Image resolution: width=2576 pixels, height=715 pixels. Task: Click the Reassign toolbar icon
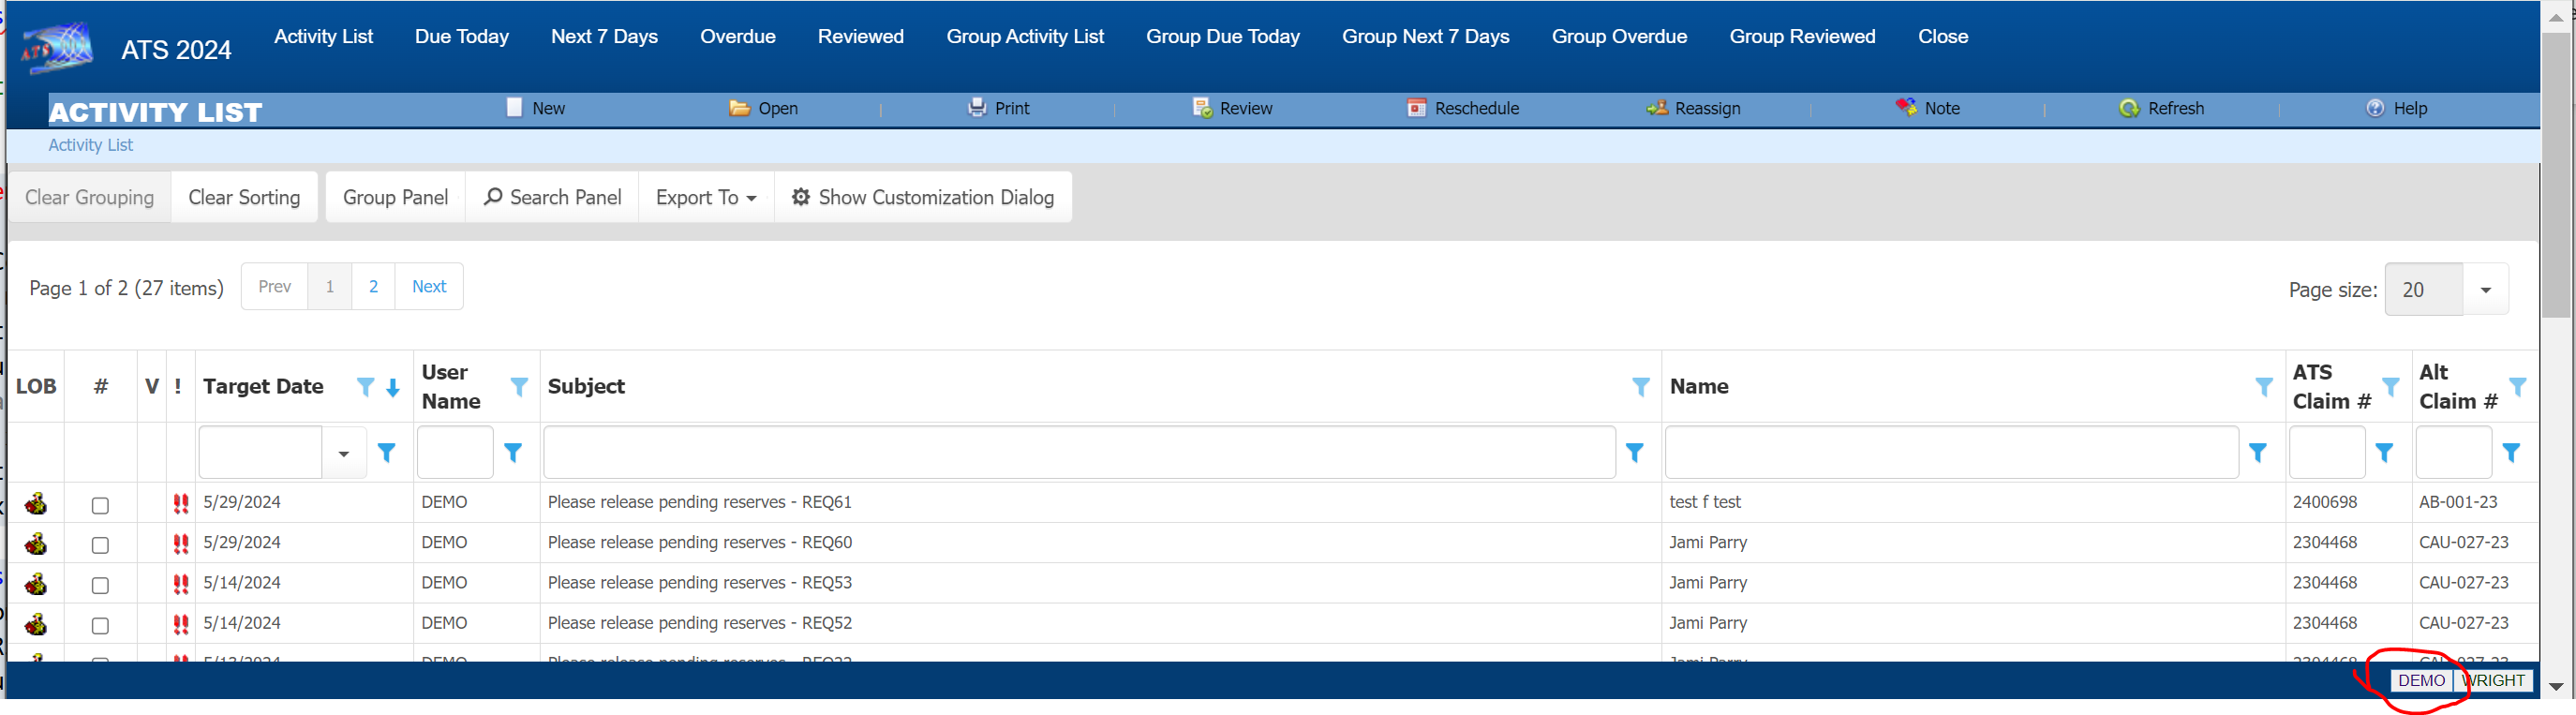(1656, 108)
